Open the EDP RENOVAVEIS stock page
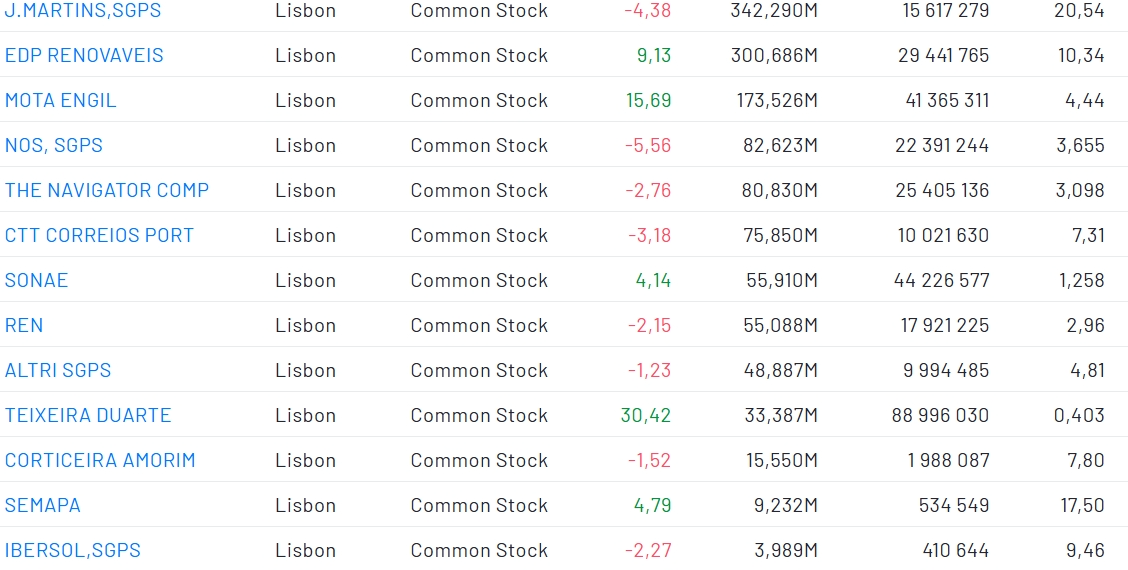Viewport: 1128px width, 570px height. [84, 56]
